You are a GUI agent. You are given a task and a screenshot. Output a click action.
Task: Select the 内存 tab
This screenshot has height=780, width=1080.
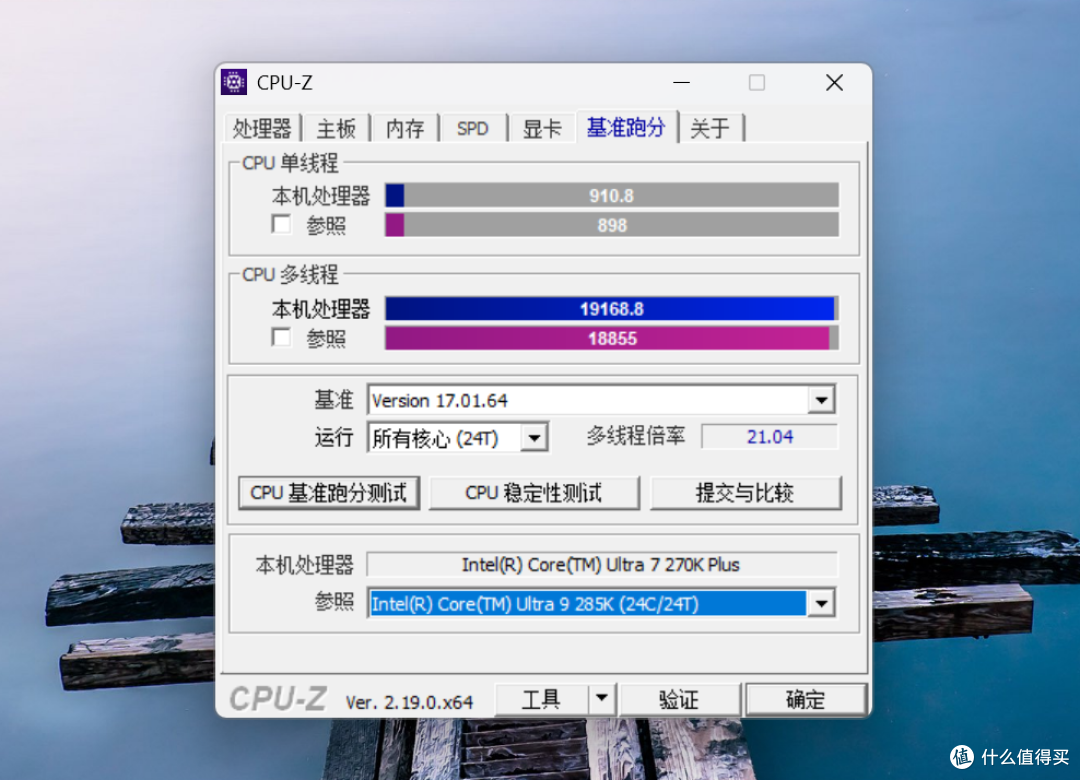click(x=405, y=128)
